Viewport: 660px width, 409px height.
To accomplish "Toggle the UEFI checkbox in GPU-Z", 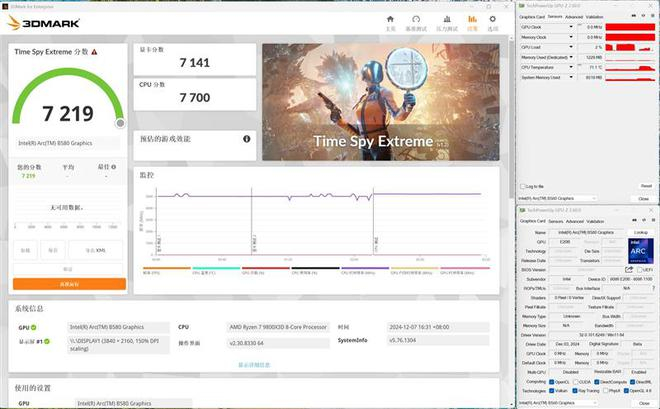I will [x=639, y=269].
